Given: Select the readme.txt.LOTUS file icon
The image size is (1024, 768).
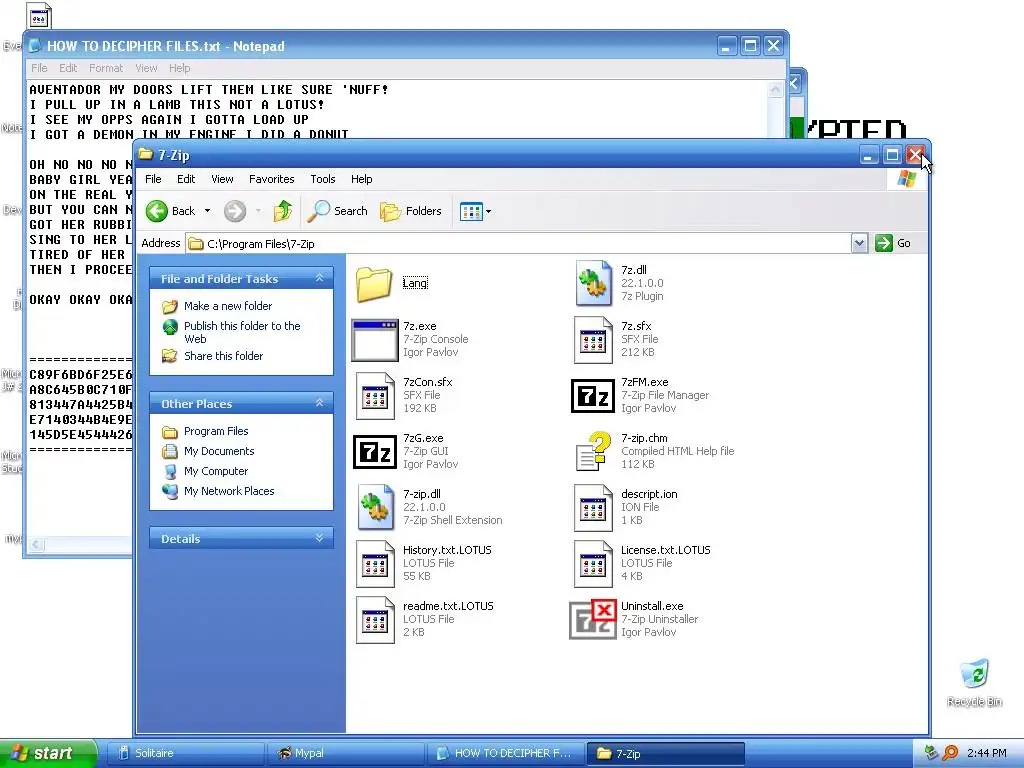Looking at the screenshot, I should [376, 620].
